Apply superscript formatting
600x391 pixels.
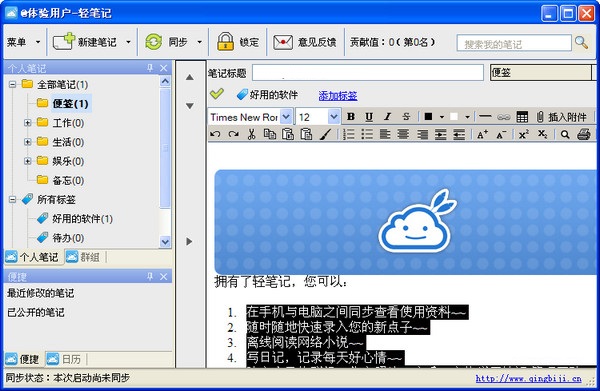[523, 134]
